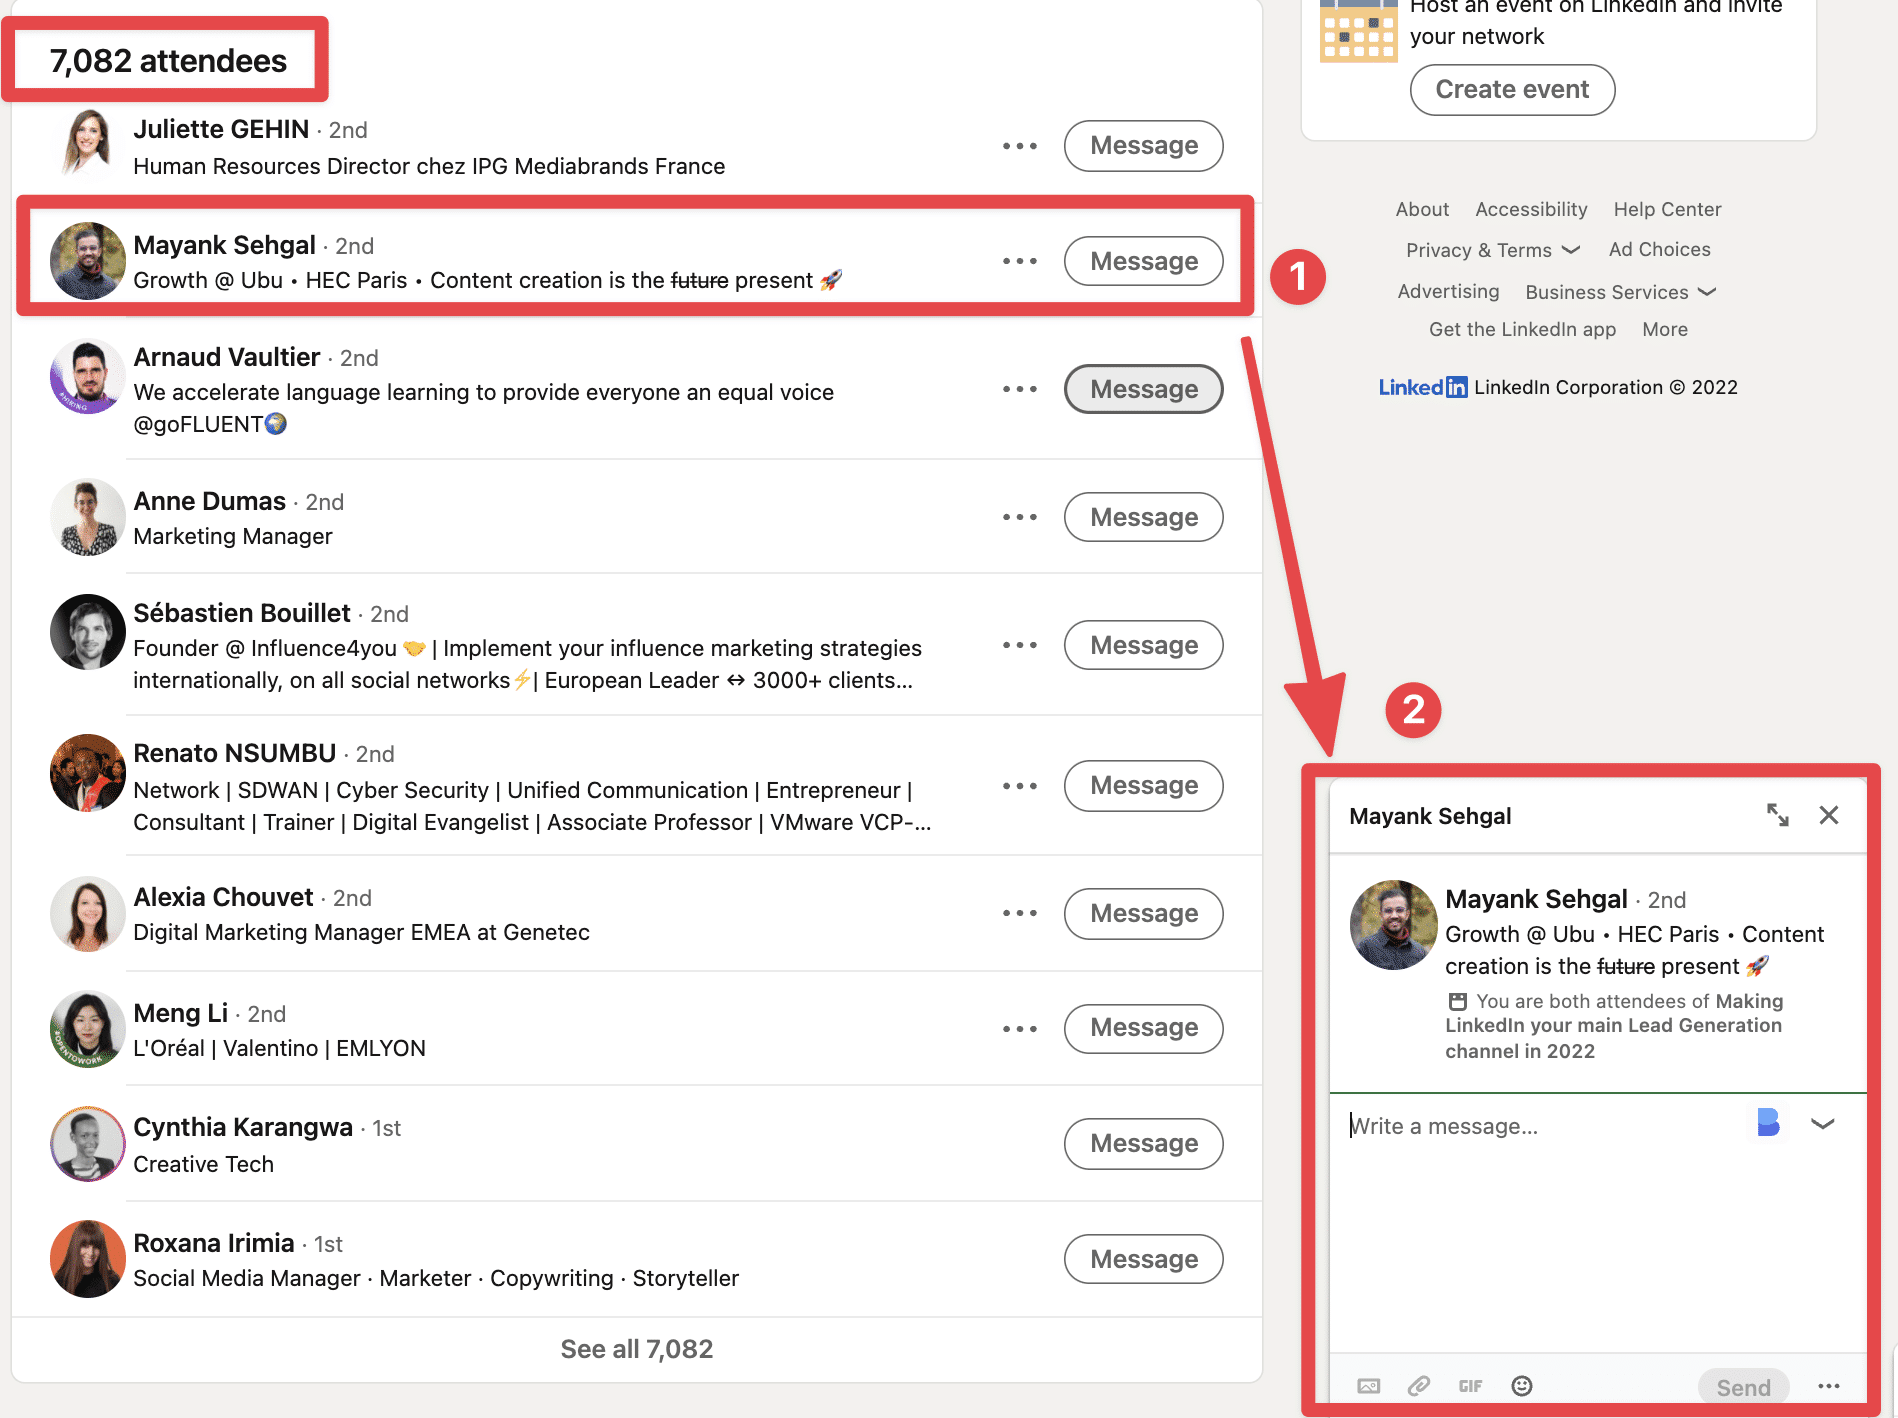
Task: Open Roxana Irimia's profile photo
Action: [88, 1259]
